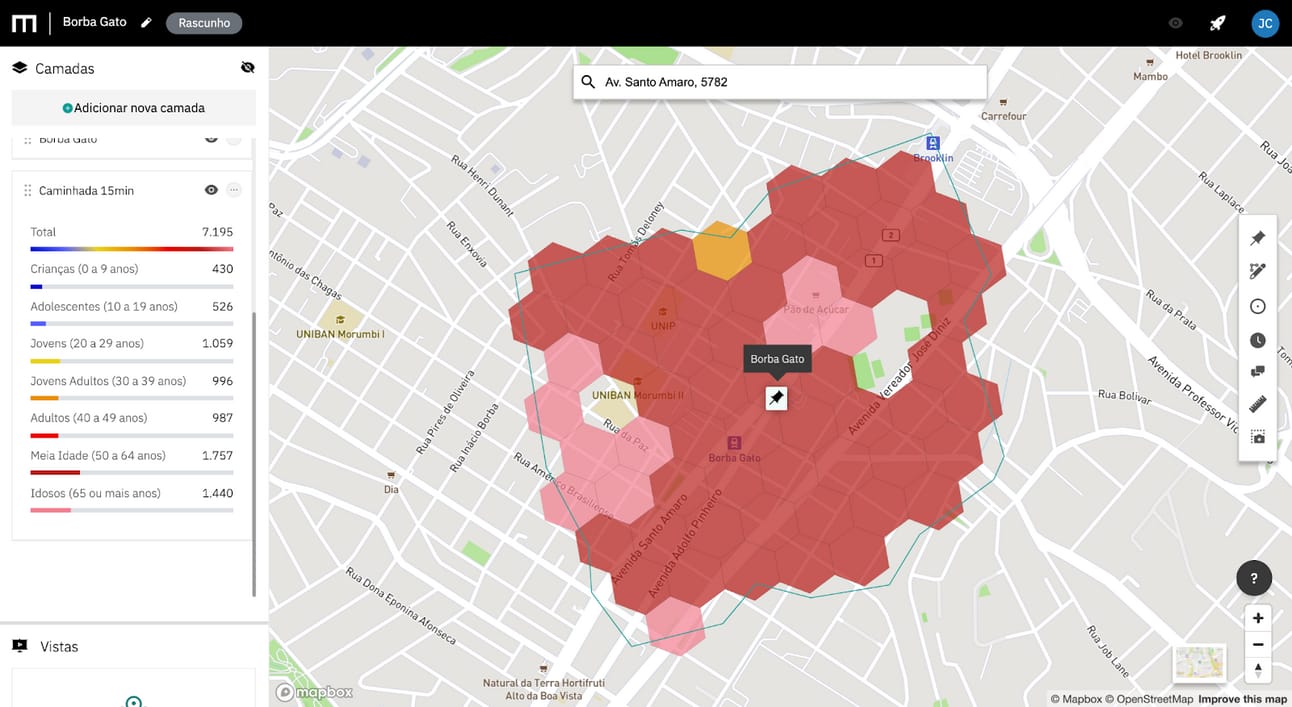This screenshot has width=1292, height=707.
Task: Click the rocket publish icon in header
Action: 1217,23
